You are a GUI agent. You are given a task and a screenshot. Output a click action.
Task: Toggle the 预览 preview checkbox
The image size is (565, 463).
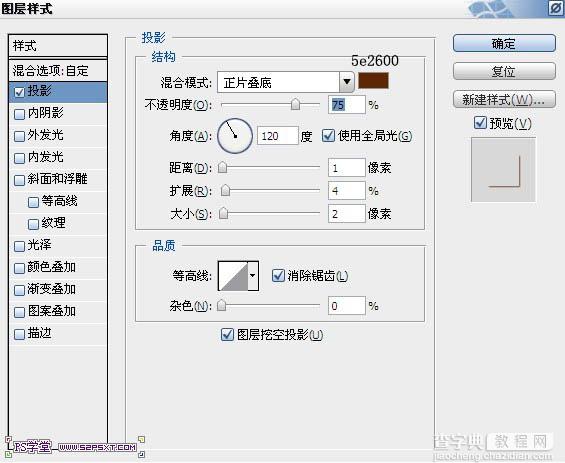point(480,123)
